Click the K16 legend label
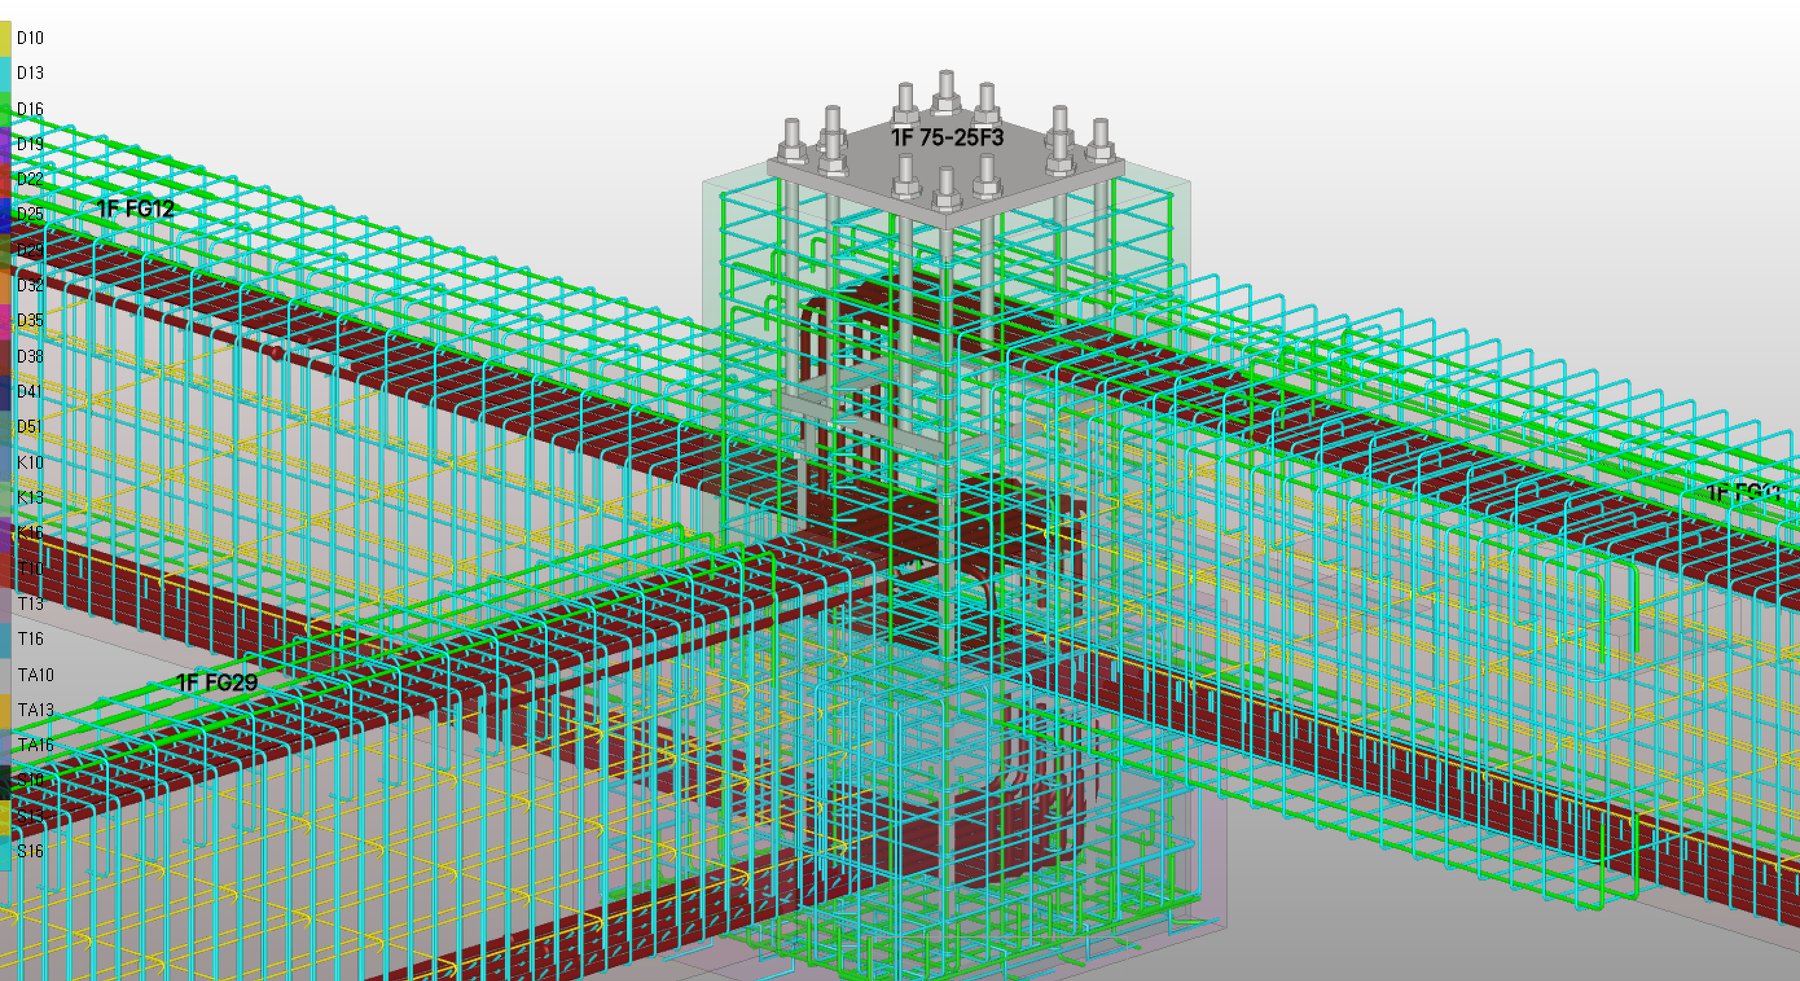The width and height of the screenshot is (1800, 981). point(30,533)
